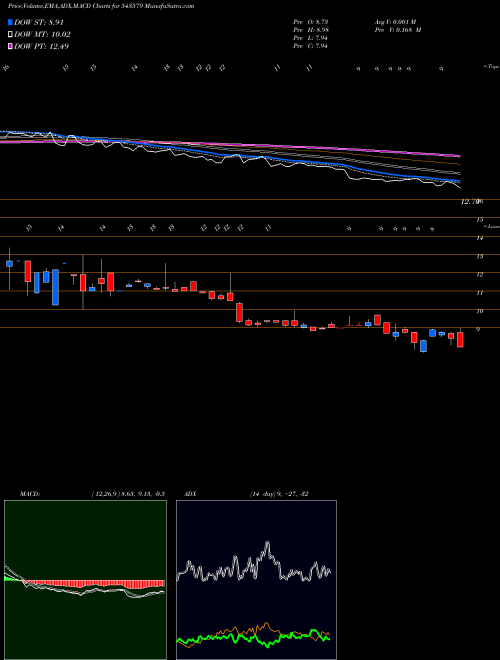Open the dark blue ADX indicator chart
This screenshot has height=660, width=500.
click(256, 580)
